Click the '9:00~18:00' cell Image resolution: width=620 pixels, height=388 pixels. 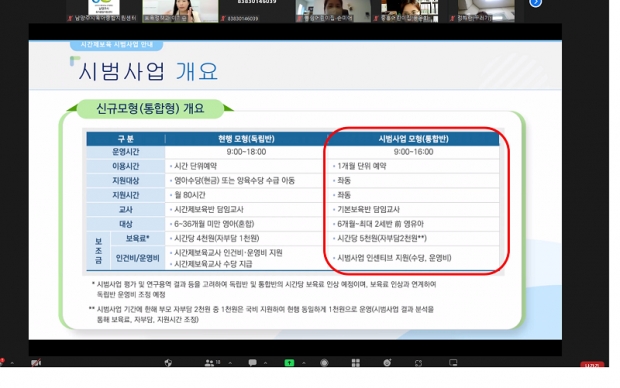tap(246, 152)
